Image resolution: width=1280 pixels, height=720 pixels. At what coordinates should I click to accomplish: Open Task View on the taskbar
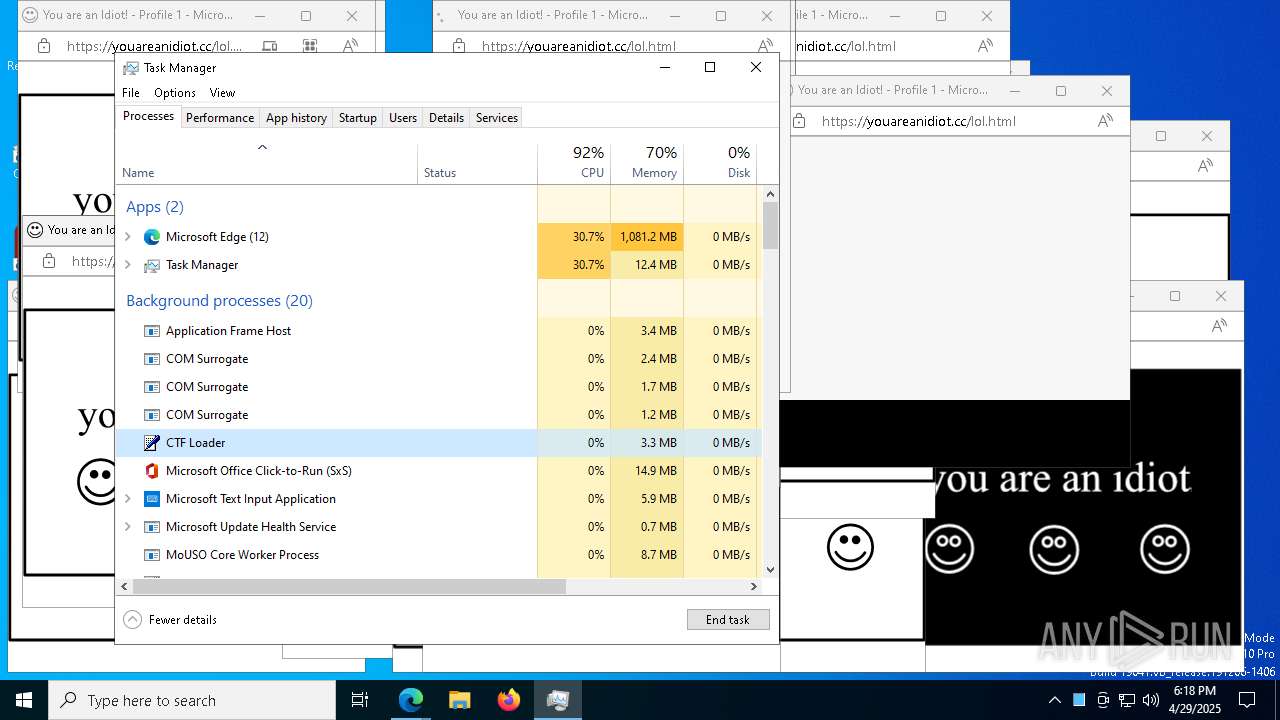click(x=360, y=700)
